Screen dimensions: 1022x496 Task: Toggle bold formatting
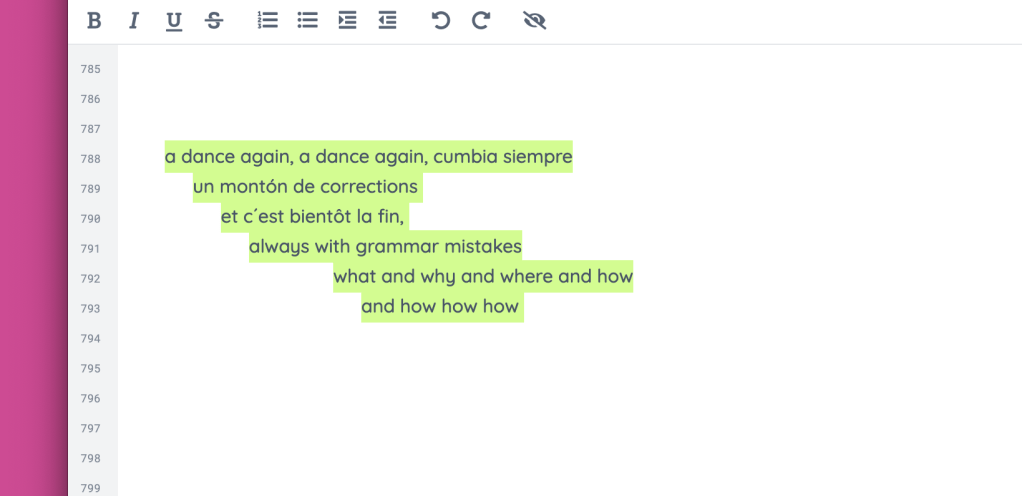(x=94, y=21)
